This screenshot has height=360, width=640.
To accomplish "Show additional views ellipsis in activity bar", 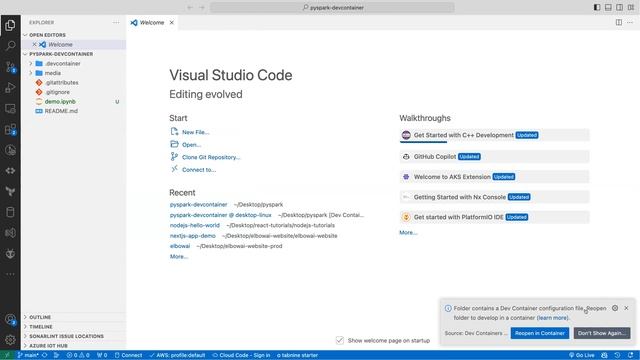I will [x=10, y=274].
